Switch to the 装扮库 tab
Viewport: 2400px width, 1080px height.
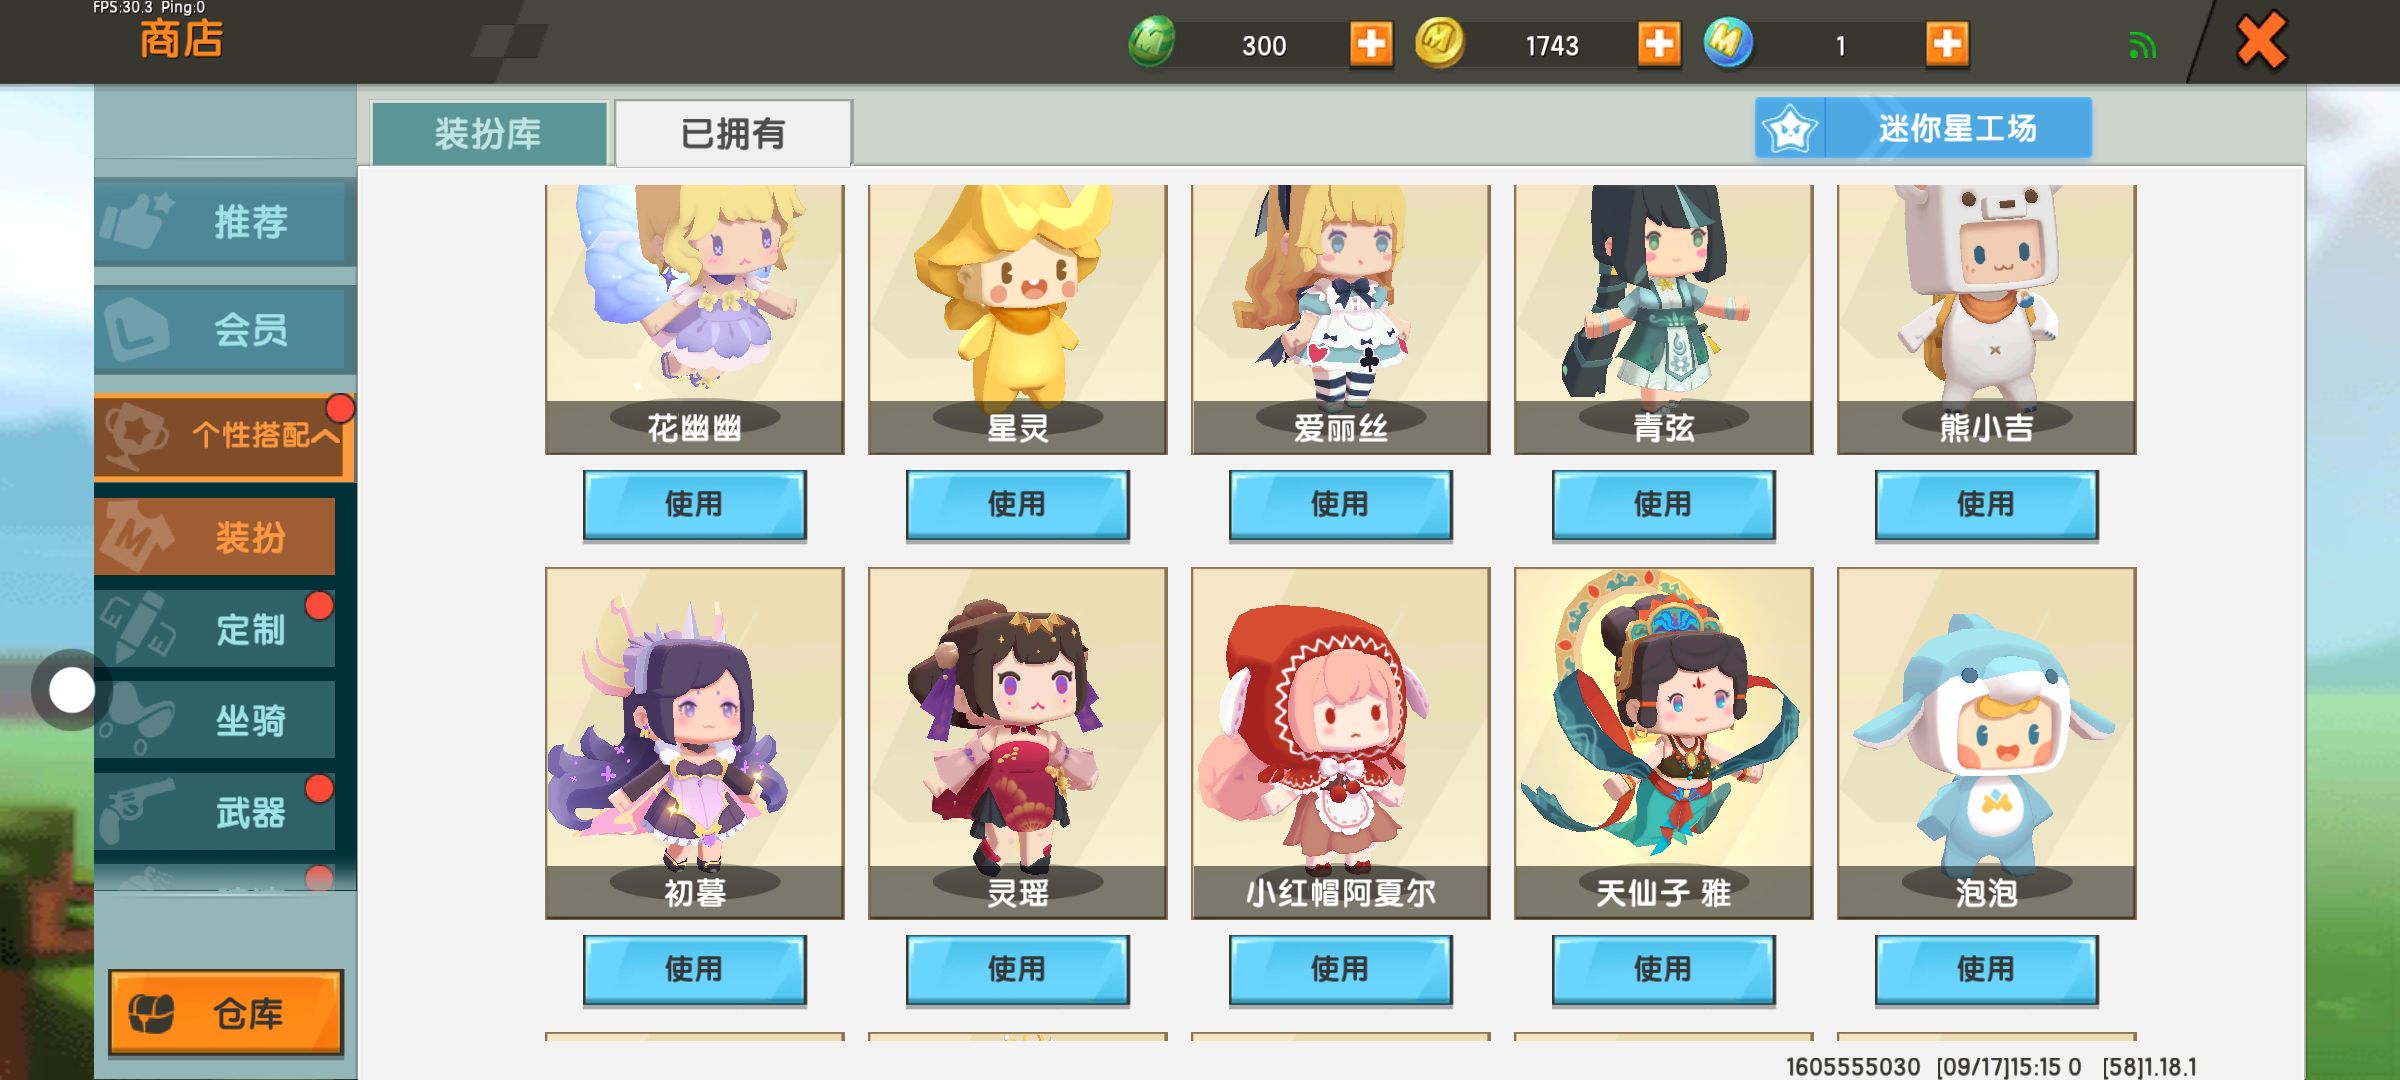pyautogui.click(x=489, y=133)
